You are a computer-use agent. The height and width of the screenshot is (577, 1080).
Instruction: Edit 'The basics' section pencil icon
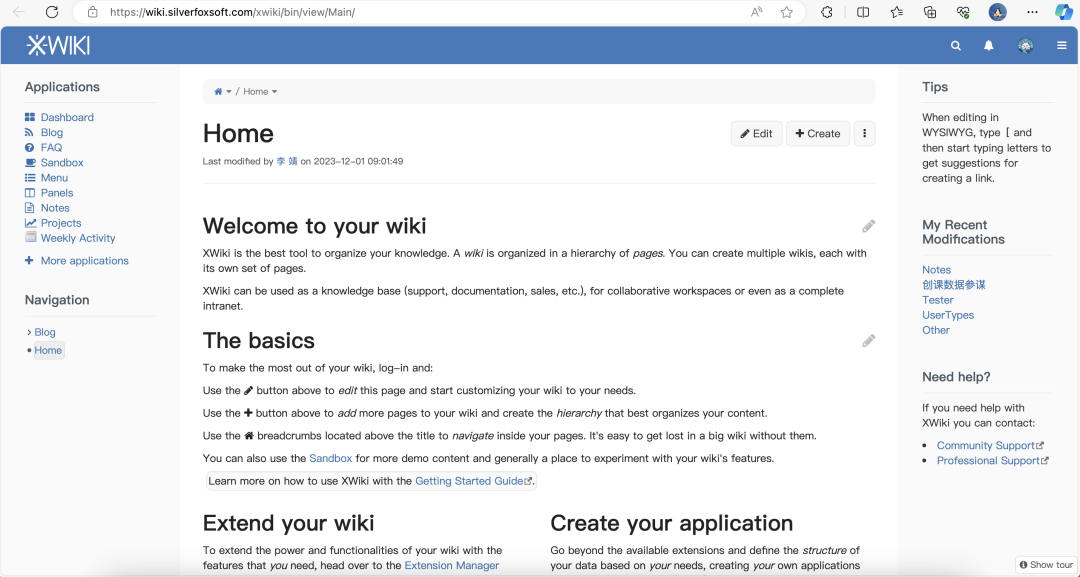tap(869, 341)
